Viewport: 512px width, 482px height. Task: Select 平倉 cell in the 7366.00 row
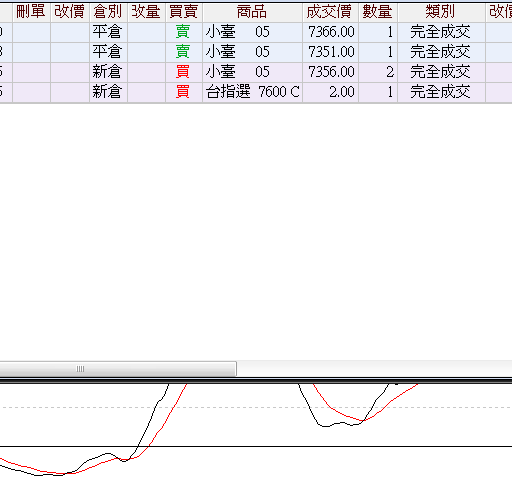click(108, 32)
